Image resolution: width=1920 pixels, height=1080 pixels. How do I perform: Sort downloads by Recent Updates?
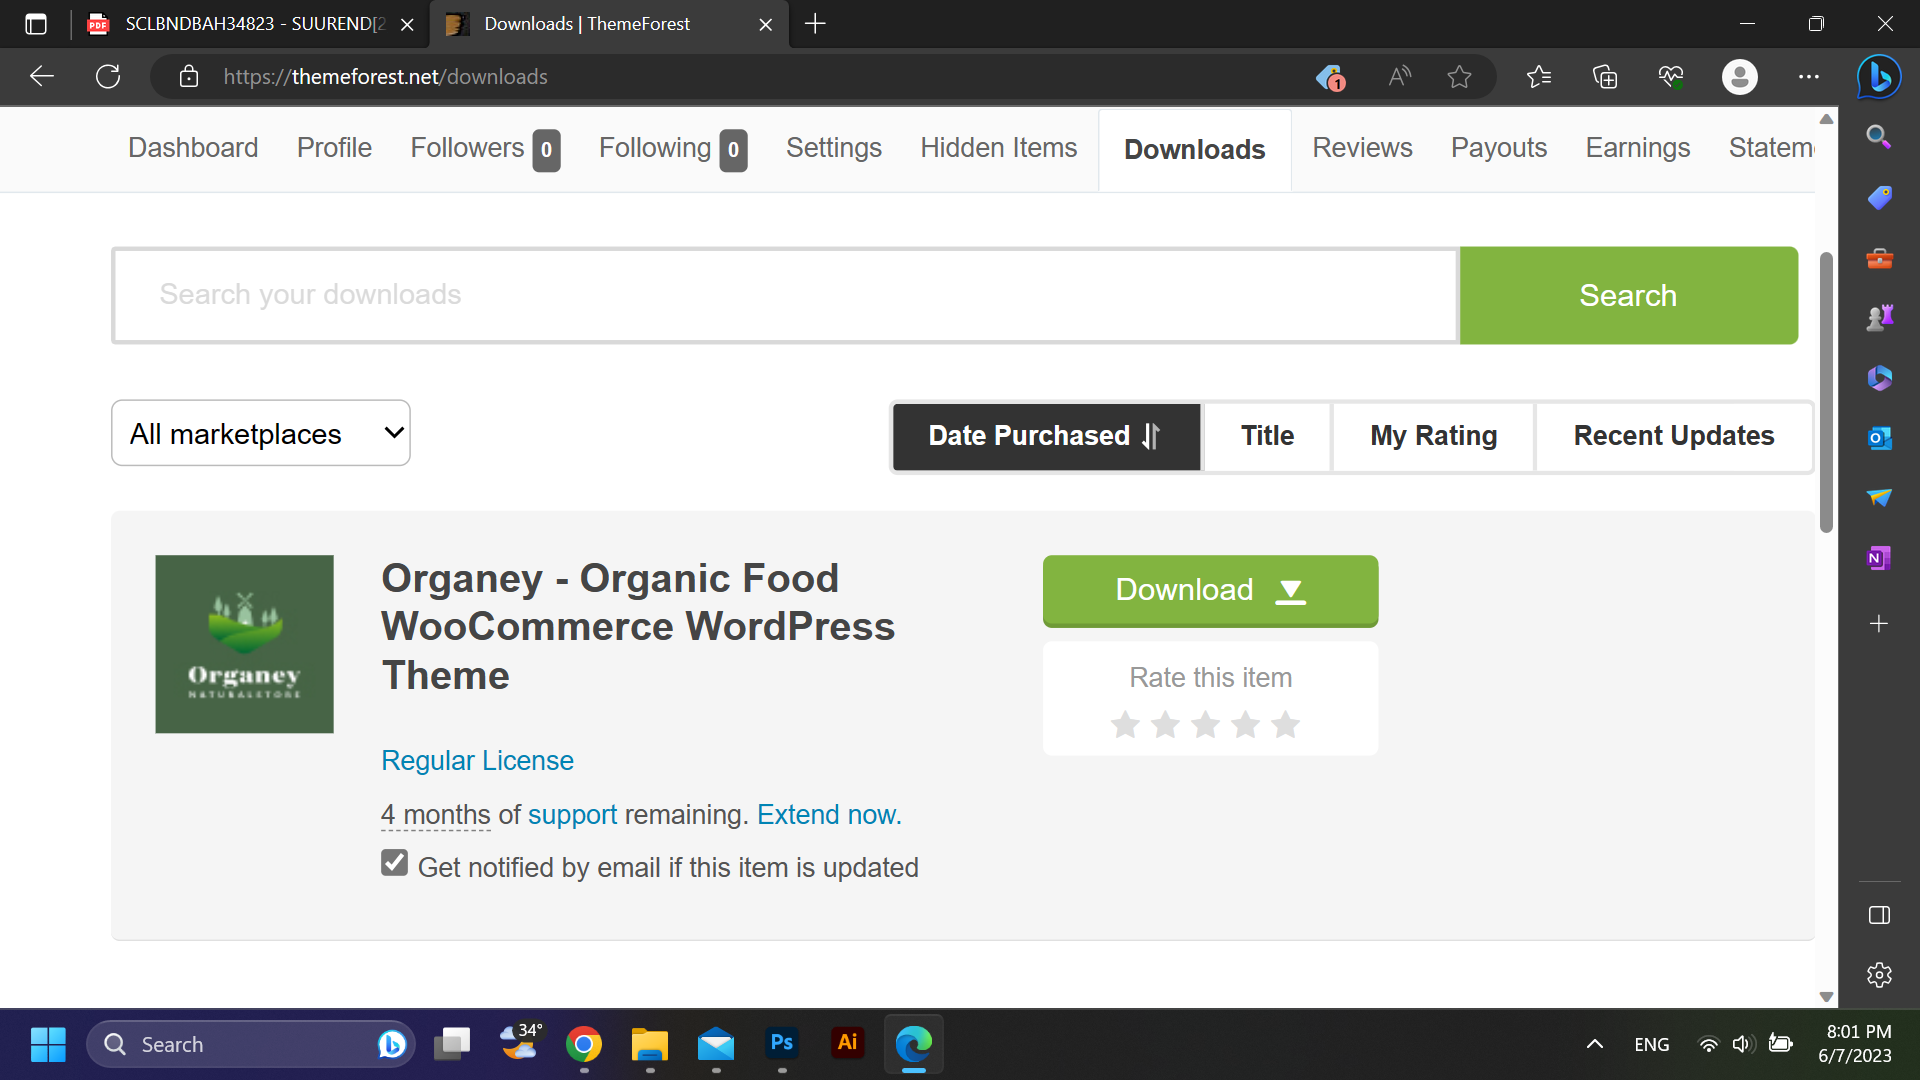(x=1674, y=436)
